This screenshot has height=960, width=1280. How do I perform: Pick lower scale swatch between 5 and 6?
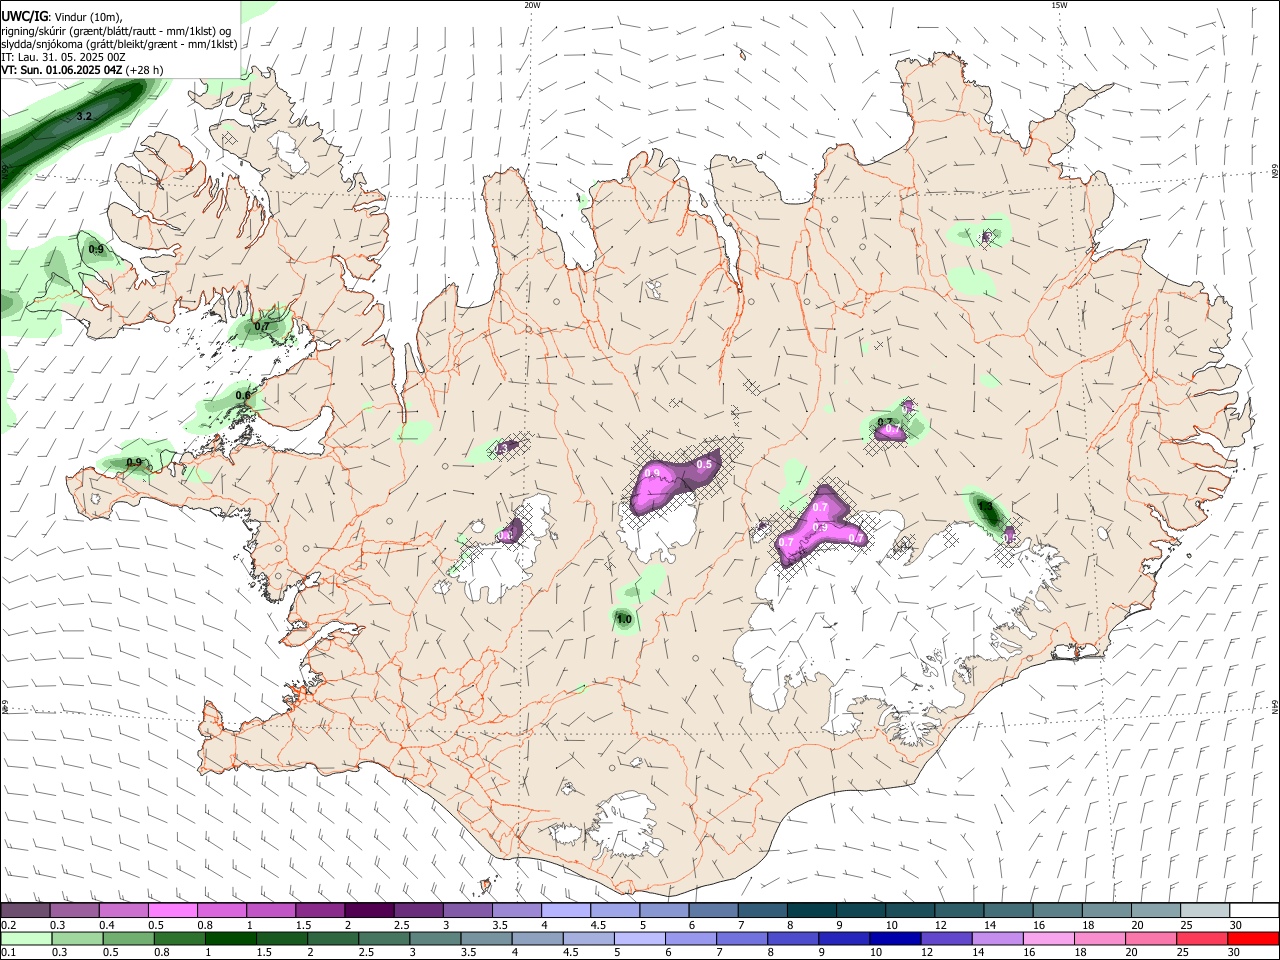click(x=638, y=939)
